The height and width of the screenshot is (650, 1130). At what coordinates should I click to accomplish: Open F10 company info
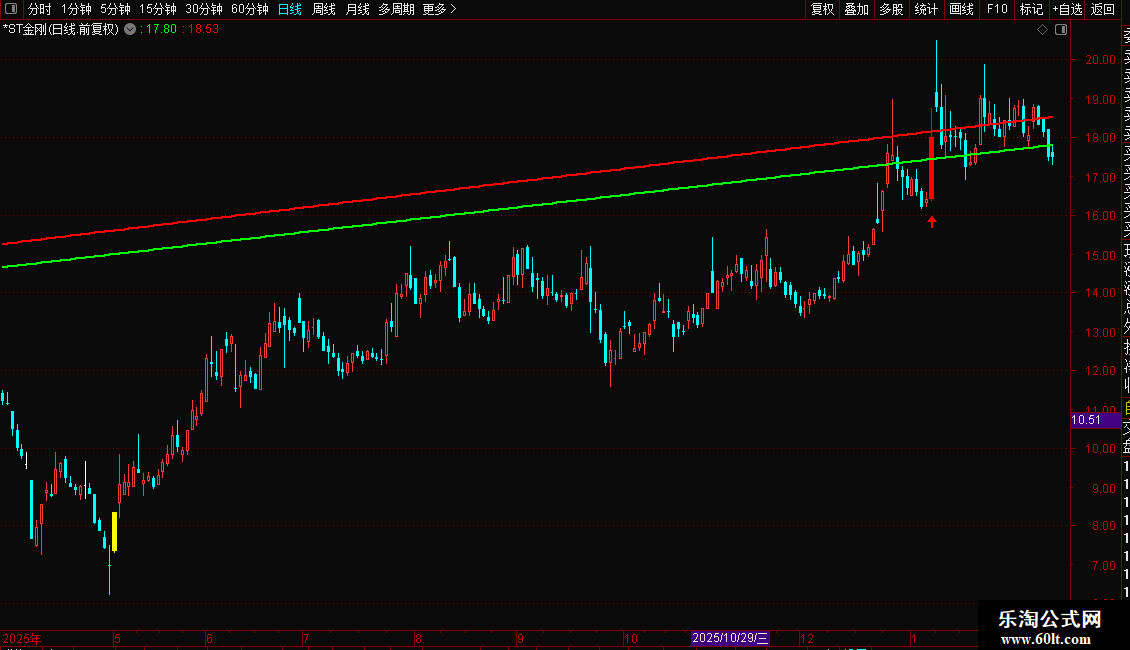(x=997, y=9)
